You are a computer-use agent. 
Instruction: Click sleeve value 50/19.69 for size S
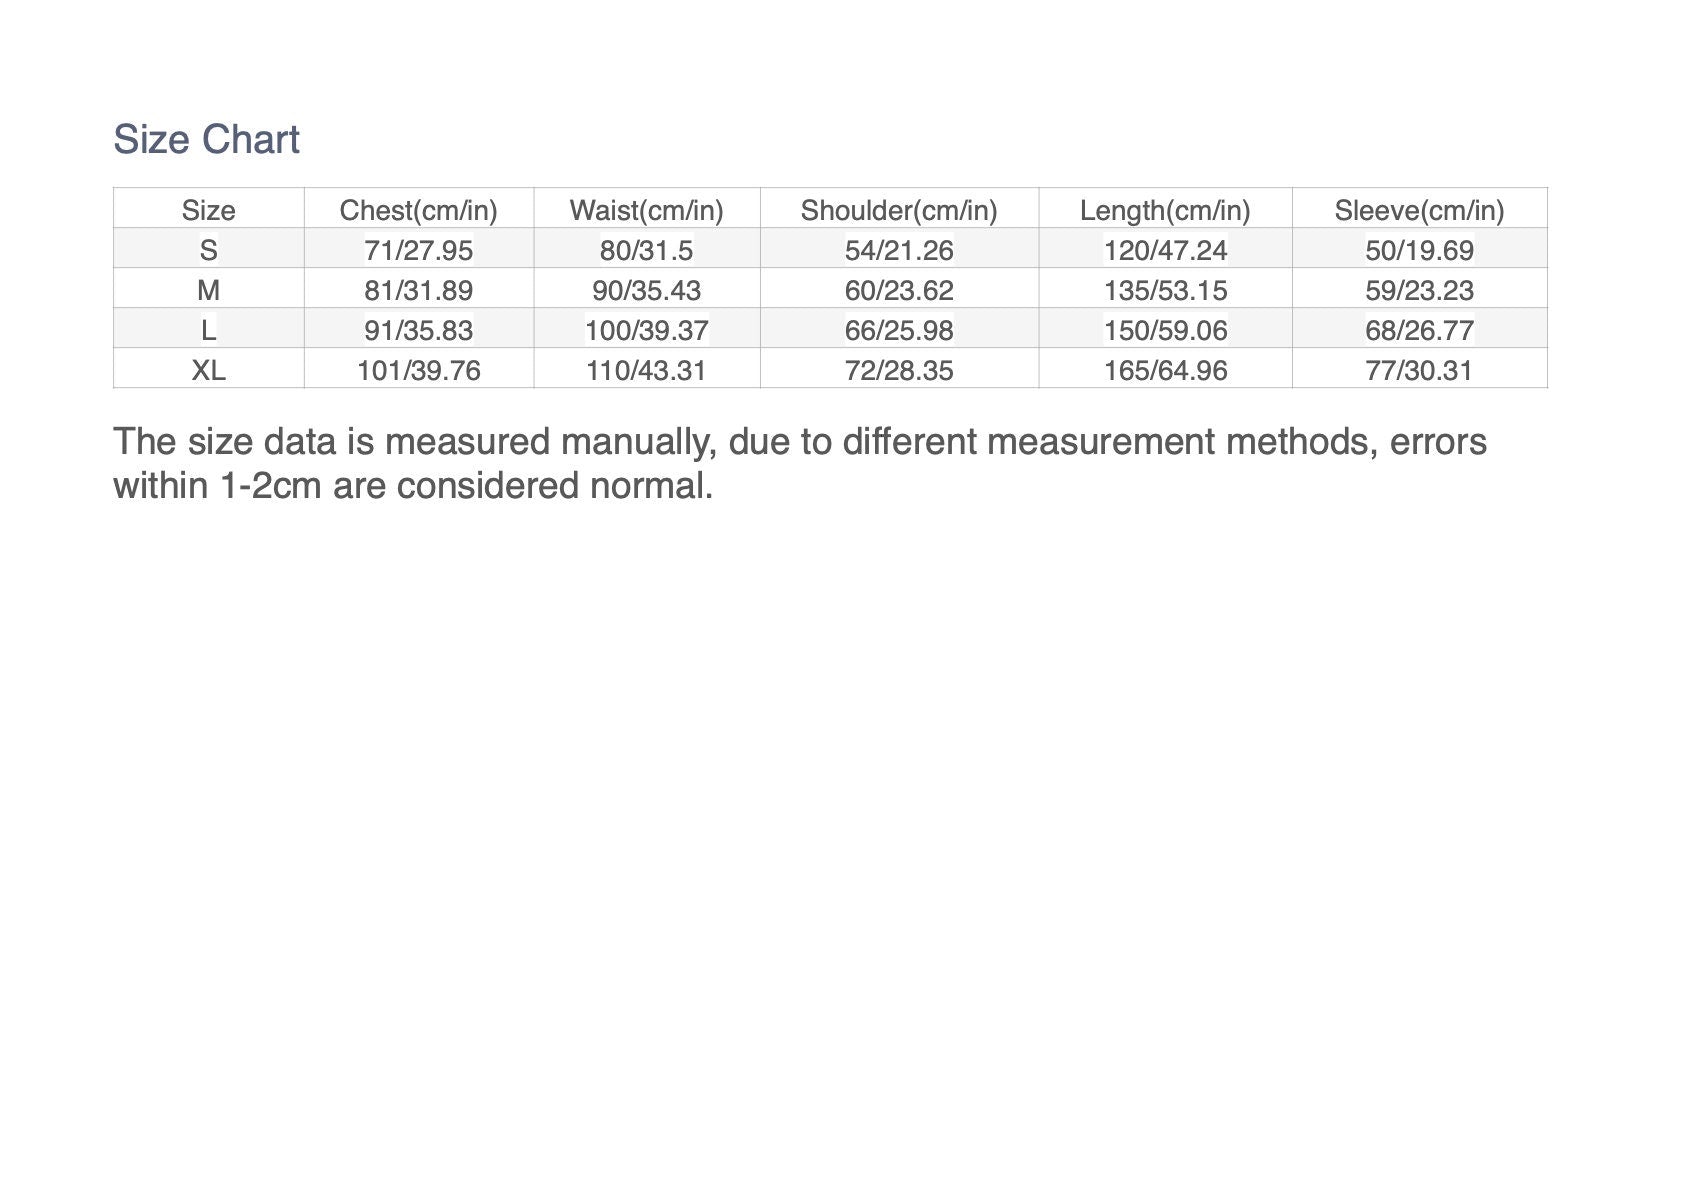(1419, 250)
